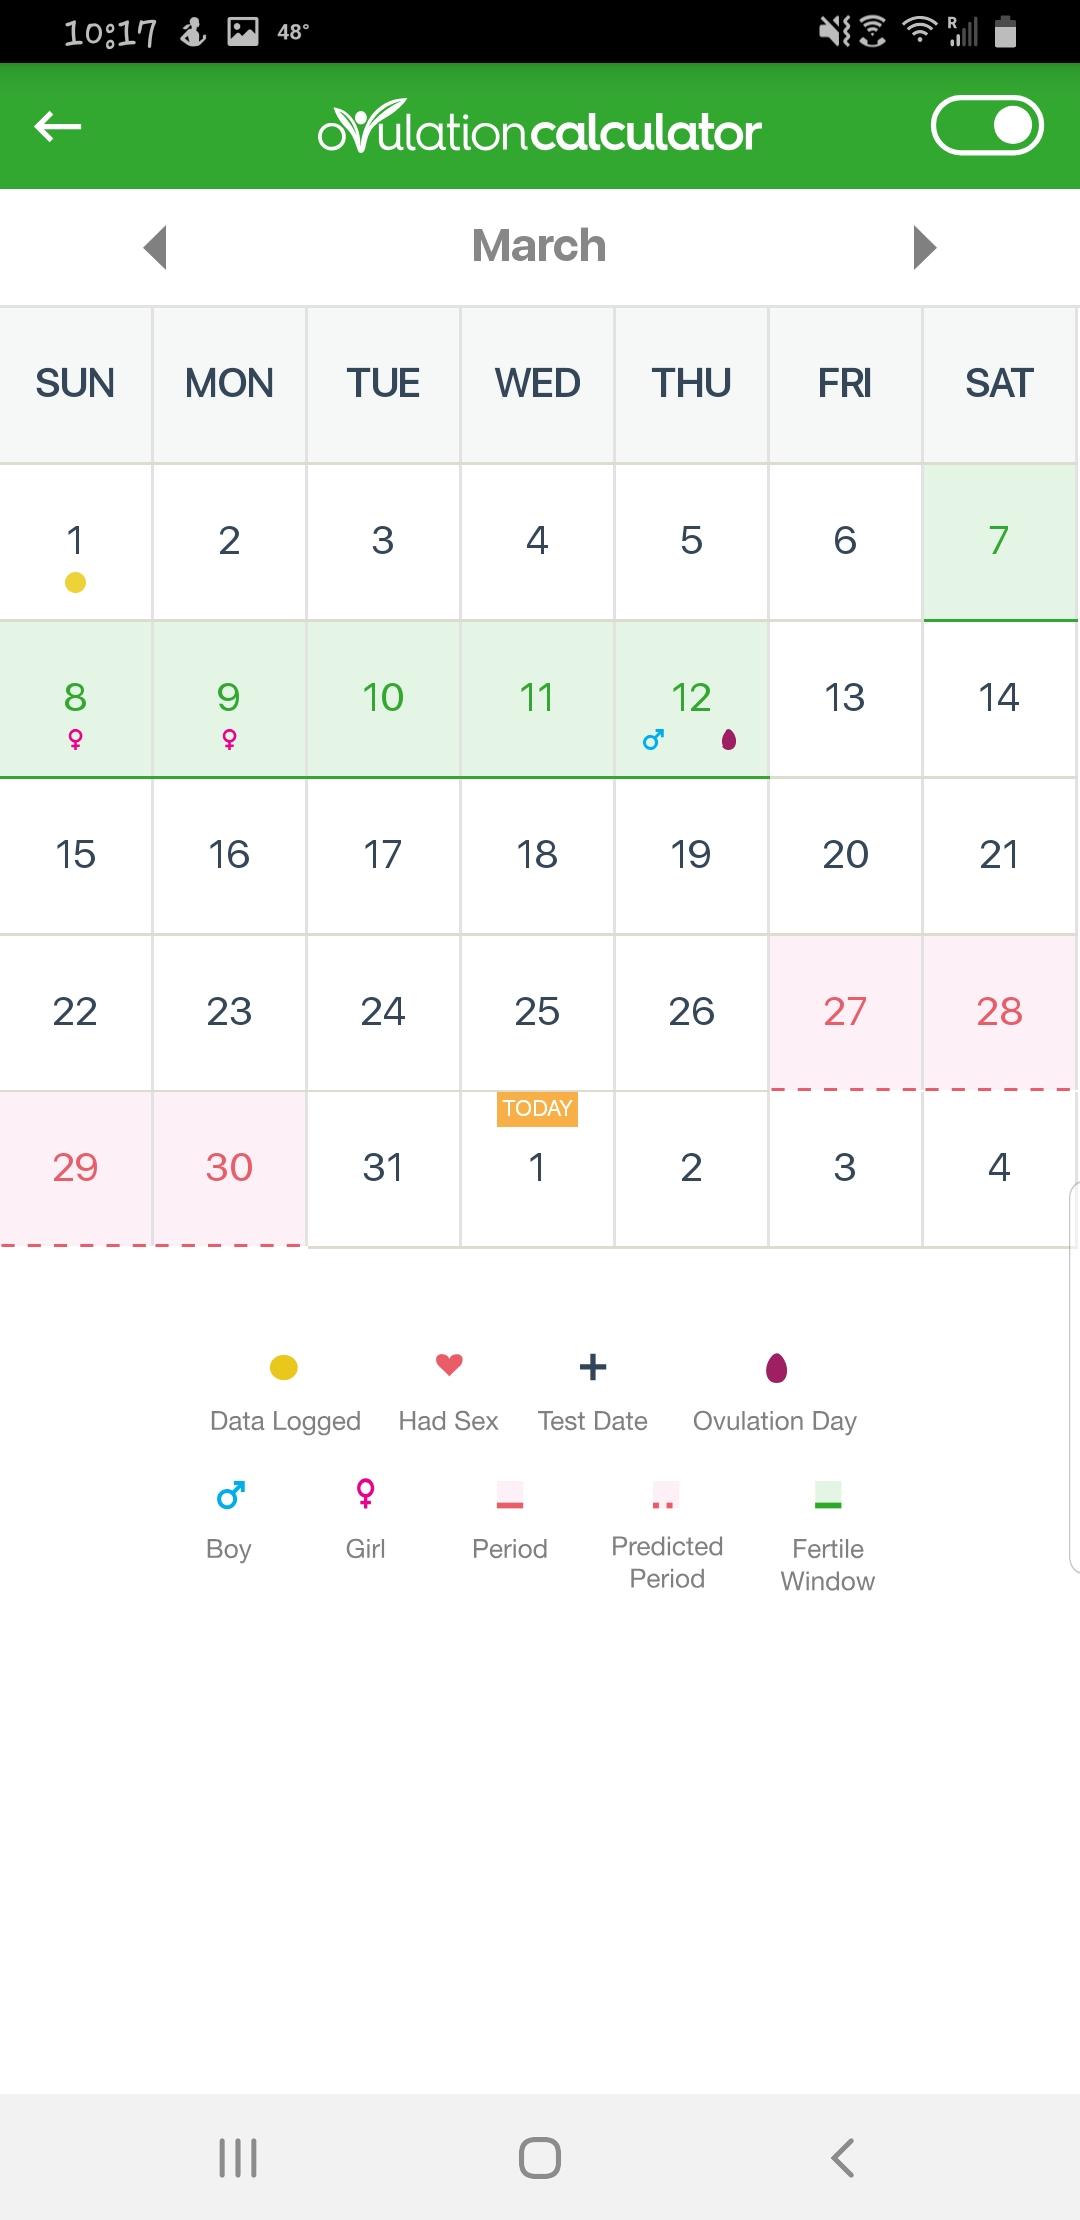
Task: Tap the yellow data logged dot on March 1
Action: point(75,582)
